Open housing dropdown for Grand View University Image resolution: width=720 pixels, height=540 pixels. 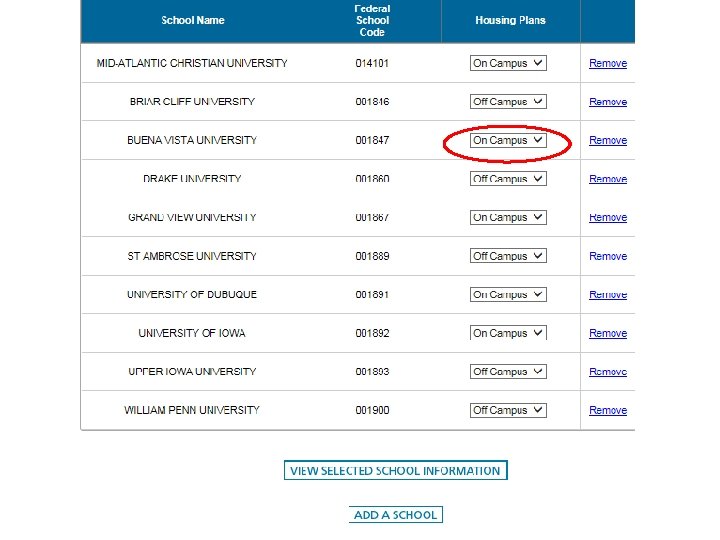tap(508, 217)
